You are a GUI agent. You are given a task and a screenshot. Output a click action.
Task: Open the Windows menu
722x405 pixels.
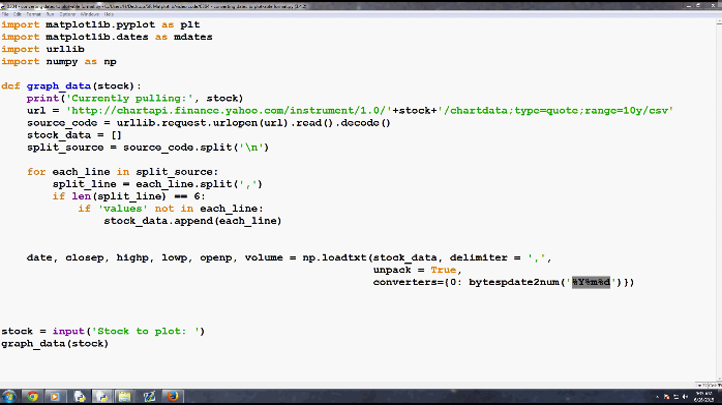[x=89, y=14]
